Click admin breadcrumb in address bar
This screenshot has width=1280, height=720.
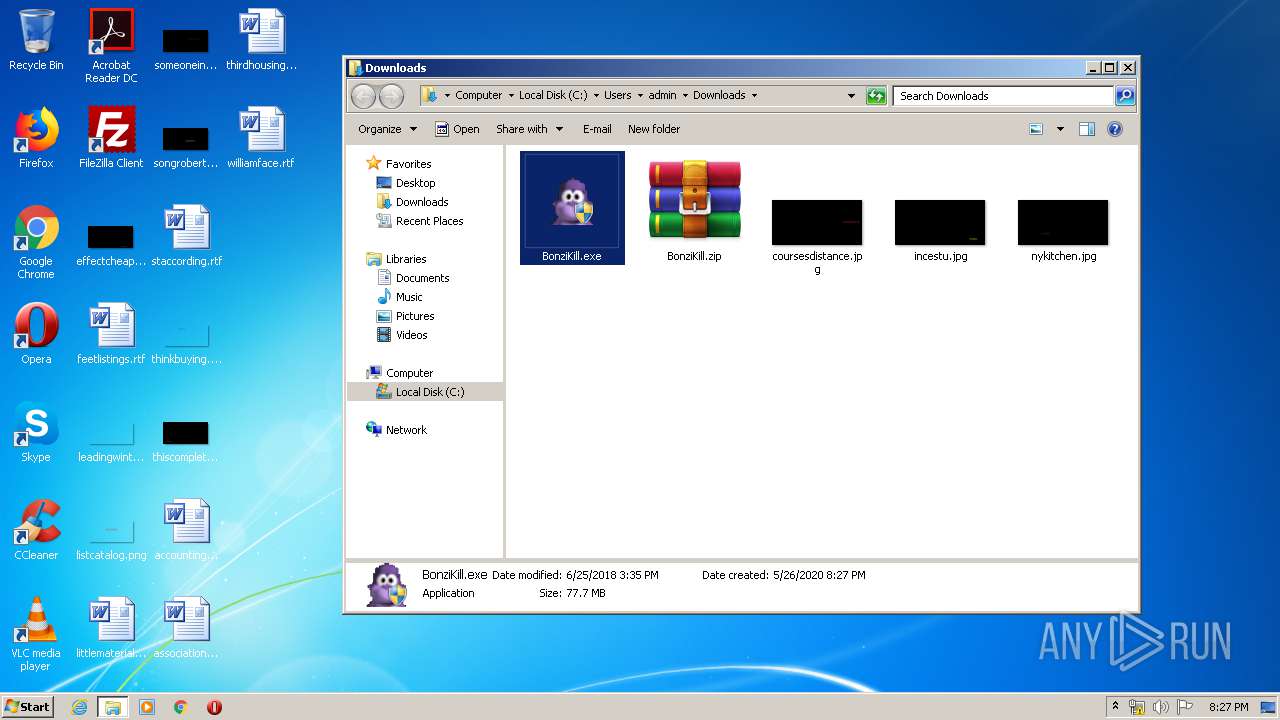(662, 96)
